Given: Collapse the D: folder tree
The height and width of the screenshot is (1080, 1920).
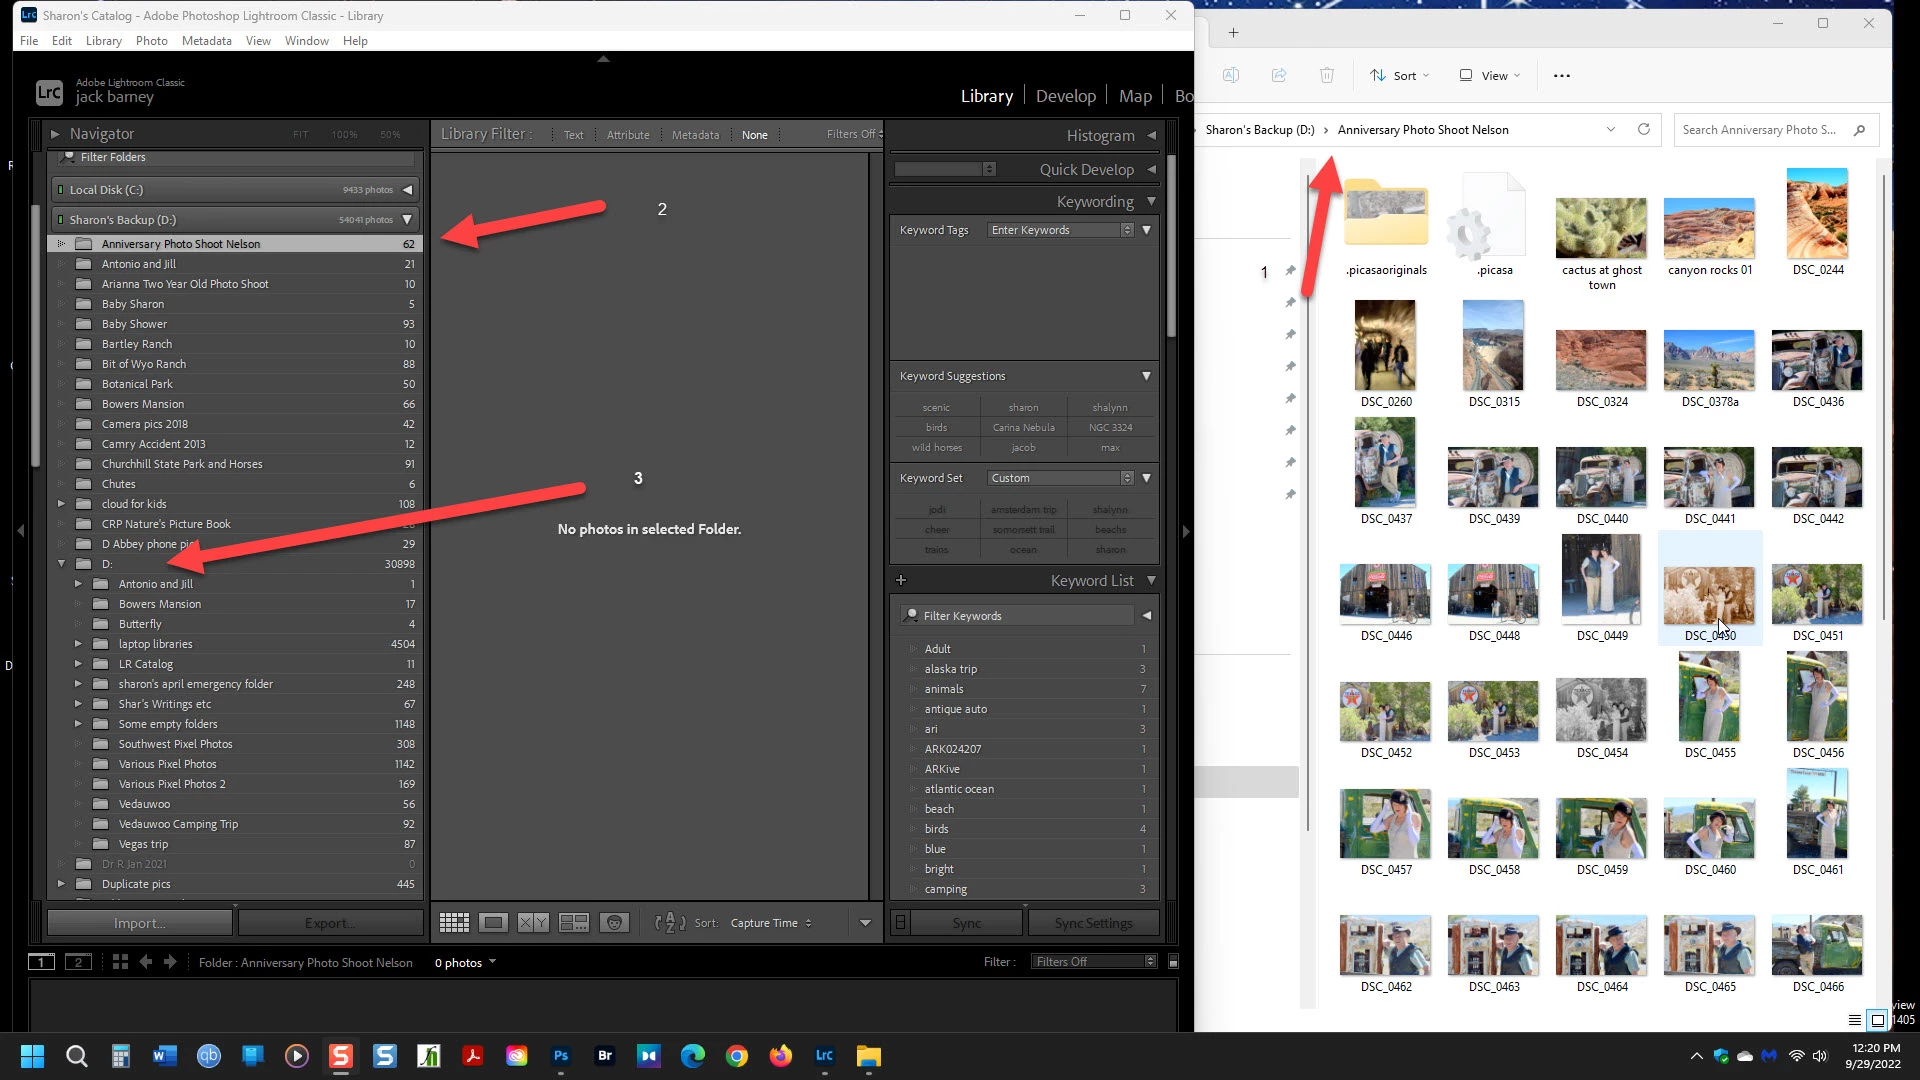Looking at the screenshot, I should [61, 564].
